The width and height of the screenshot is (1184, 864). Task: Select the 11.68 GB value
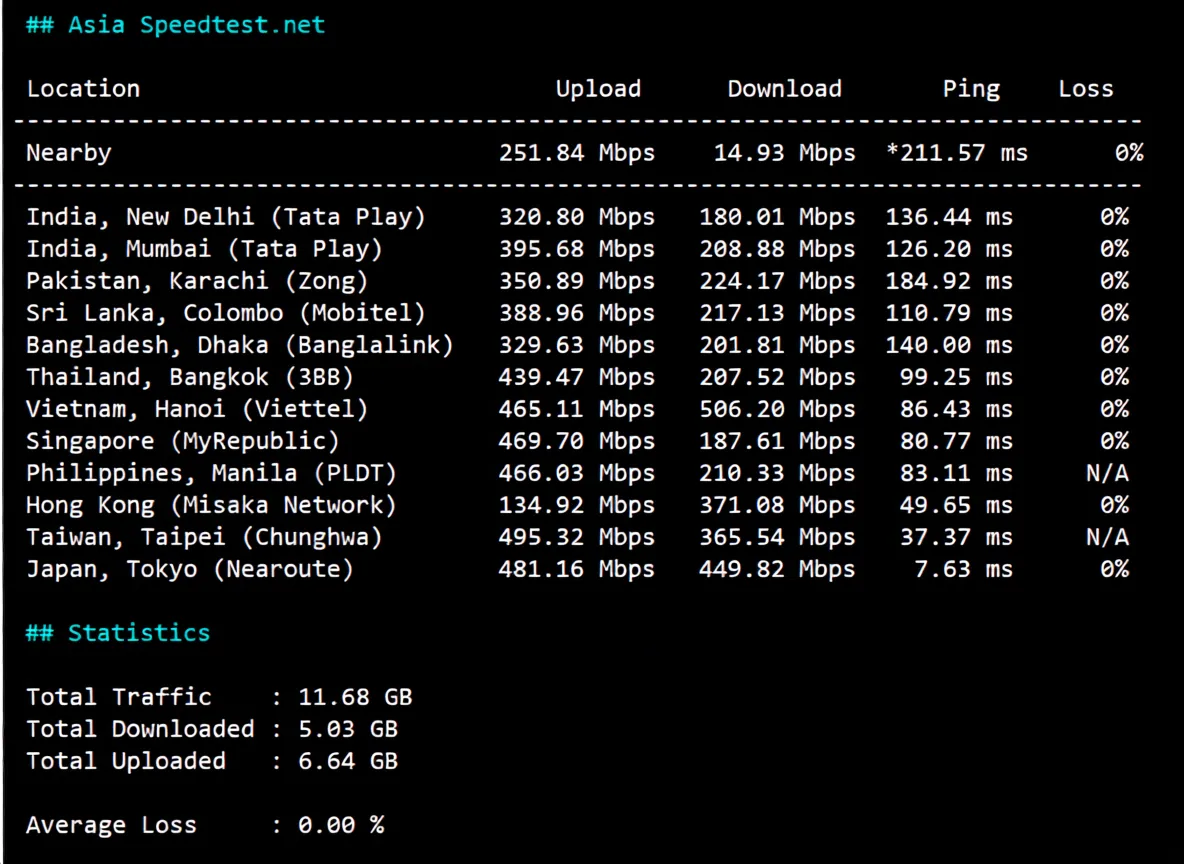click(355, 697)
